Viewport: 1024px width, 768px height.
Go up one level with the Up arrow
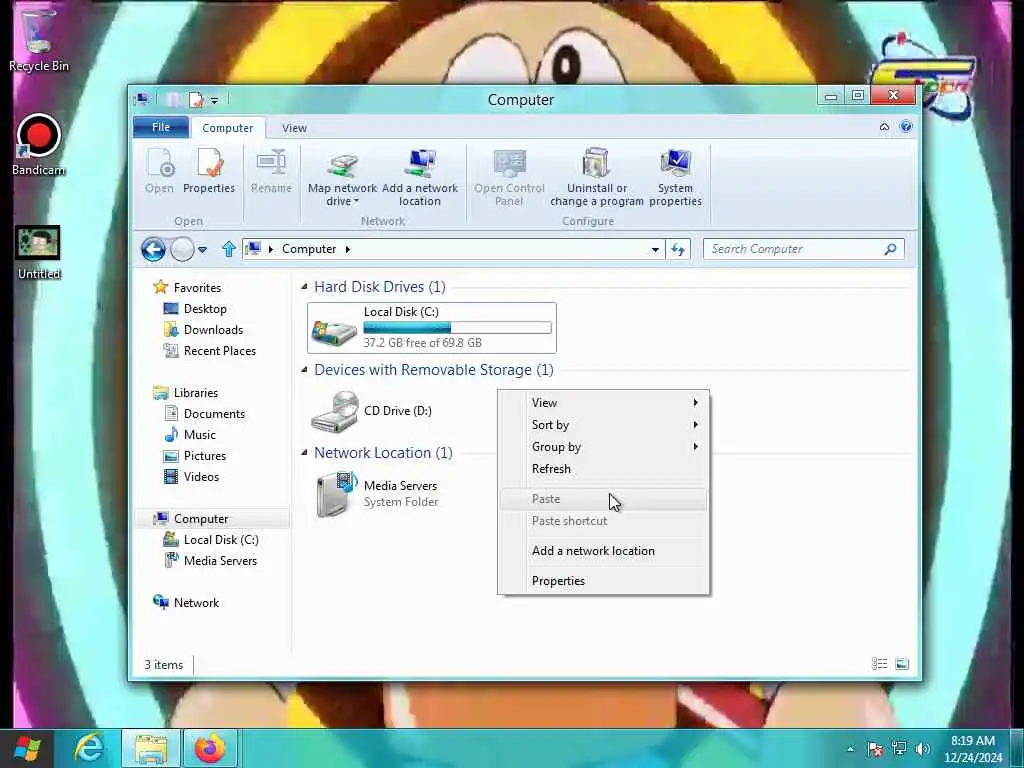(229, 249)
